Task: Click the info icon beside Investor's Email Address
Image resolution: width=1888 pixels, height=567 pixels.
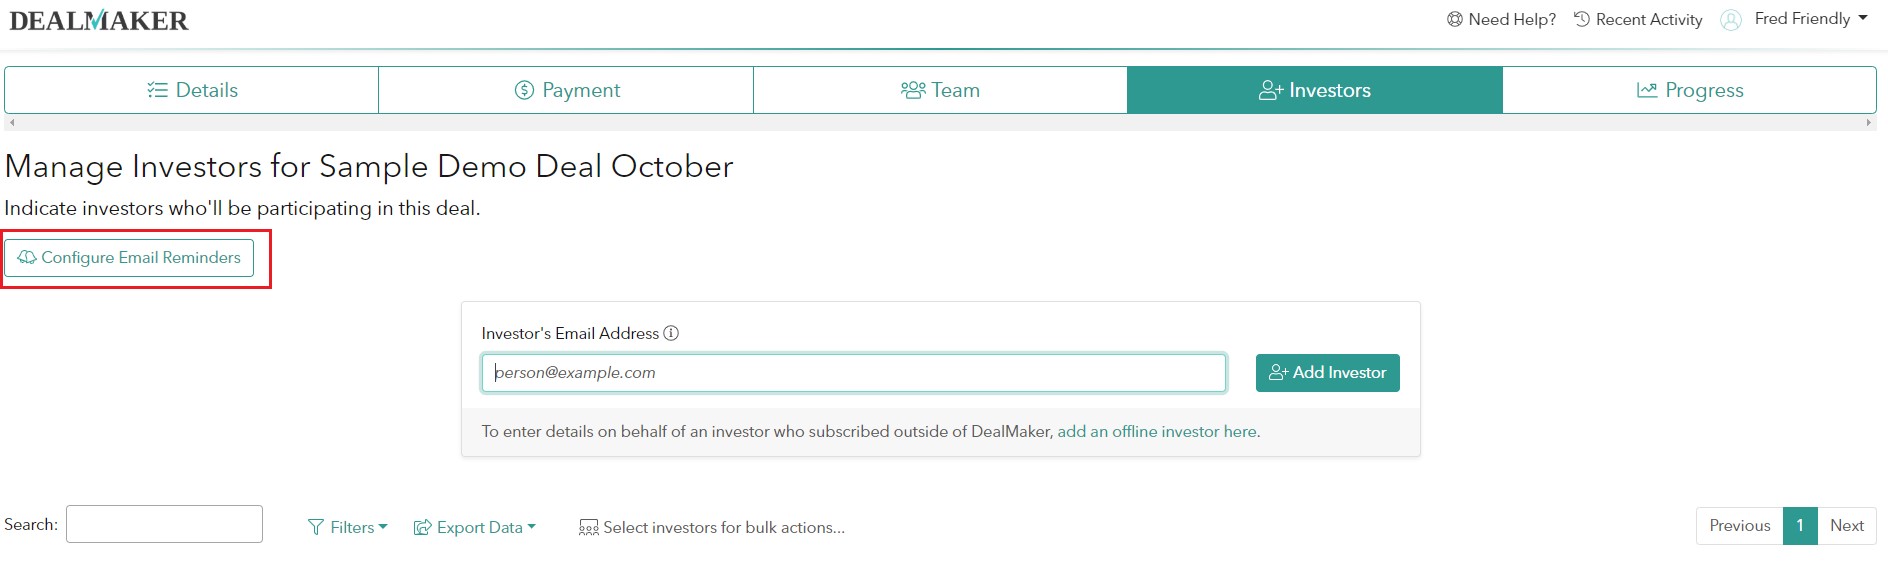Action: (x=671, y=333)
